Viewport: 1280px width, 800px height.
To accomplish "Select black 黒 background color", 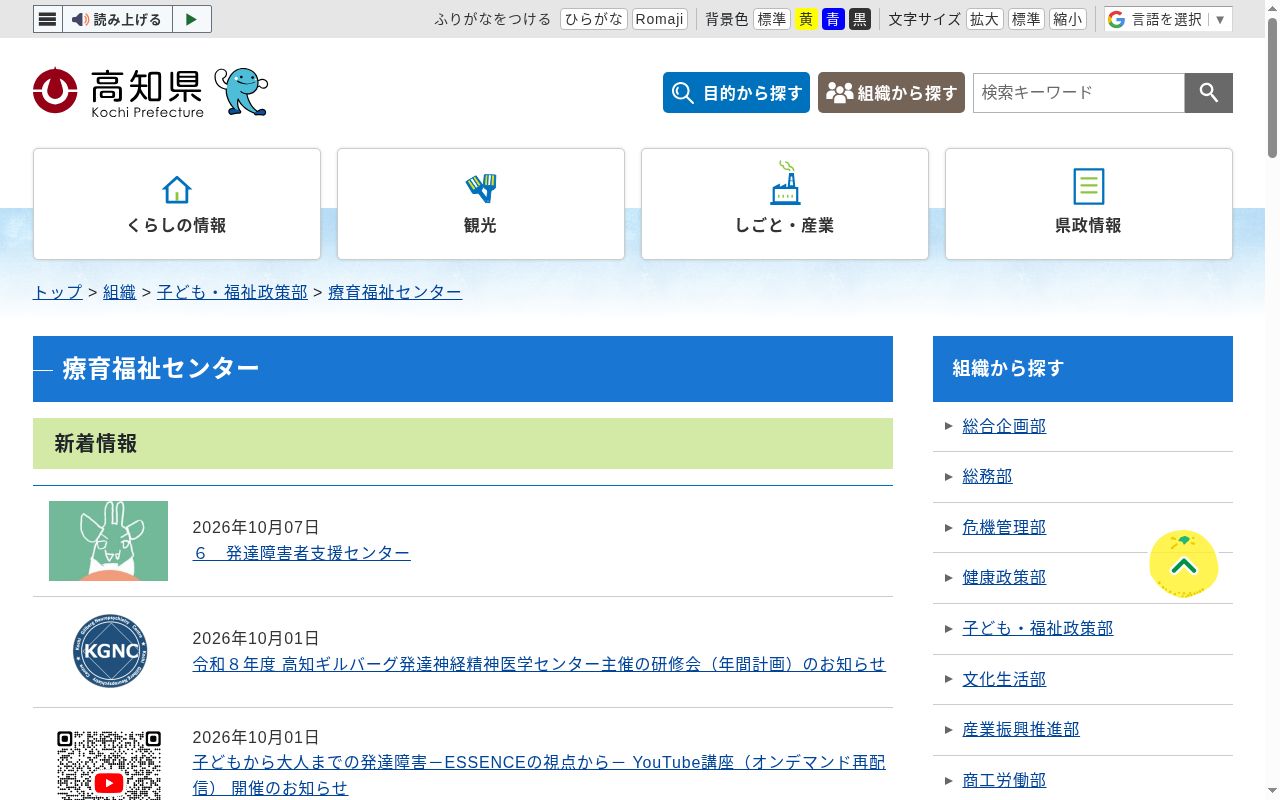I will 860,19.
